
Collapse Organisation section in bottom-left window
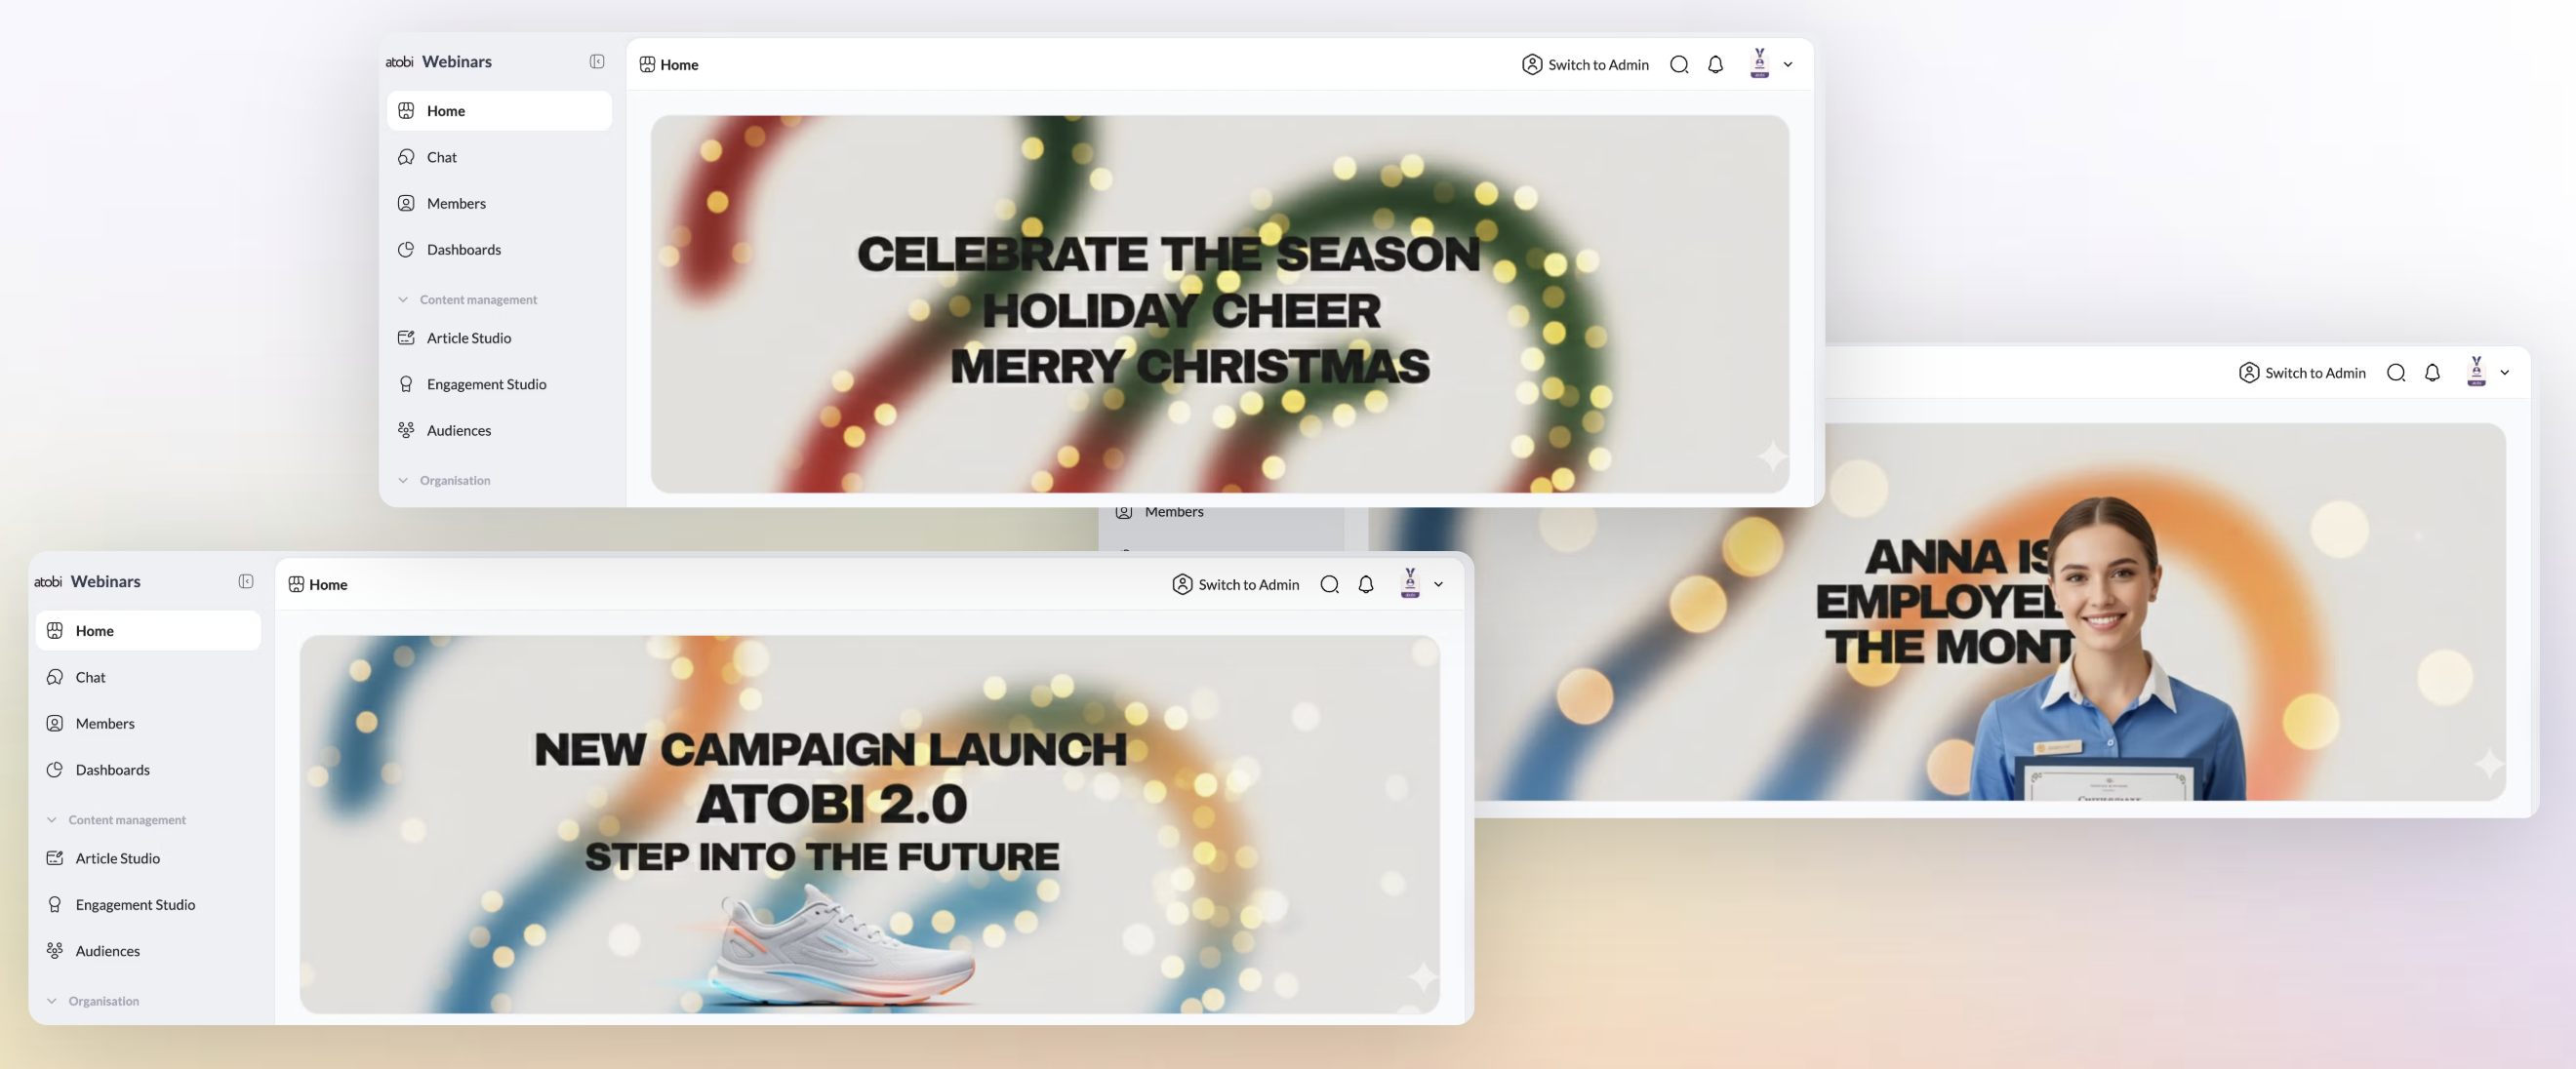point(52,1001)
